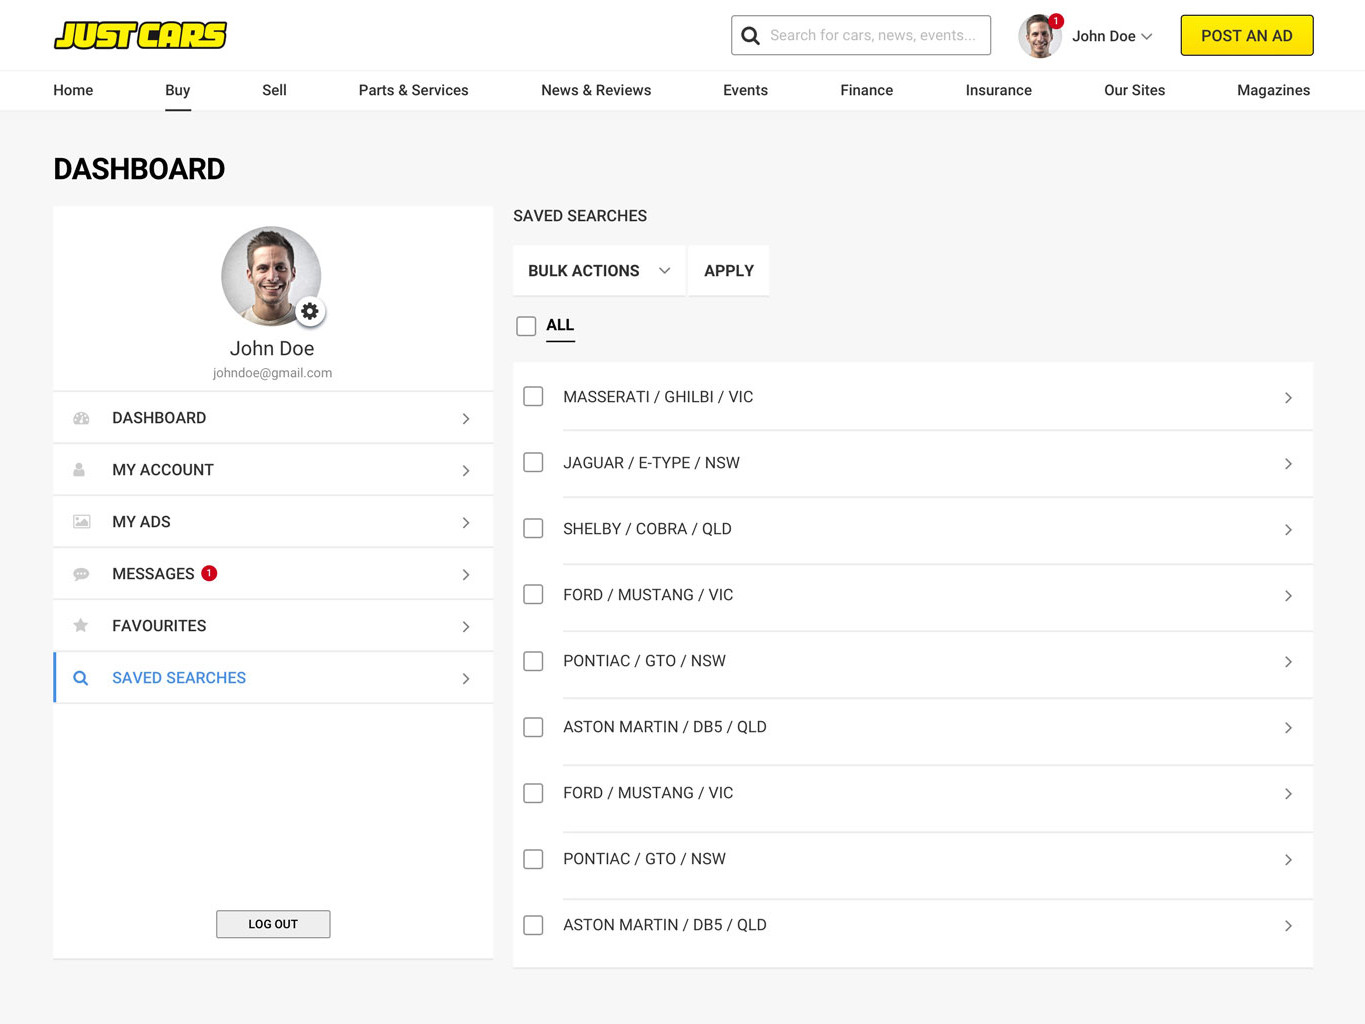Click chevron on Favourites sidebar item

tap(466, 627)
